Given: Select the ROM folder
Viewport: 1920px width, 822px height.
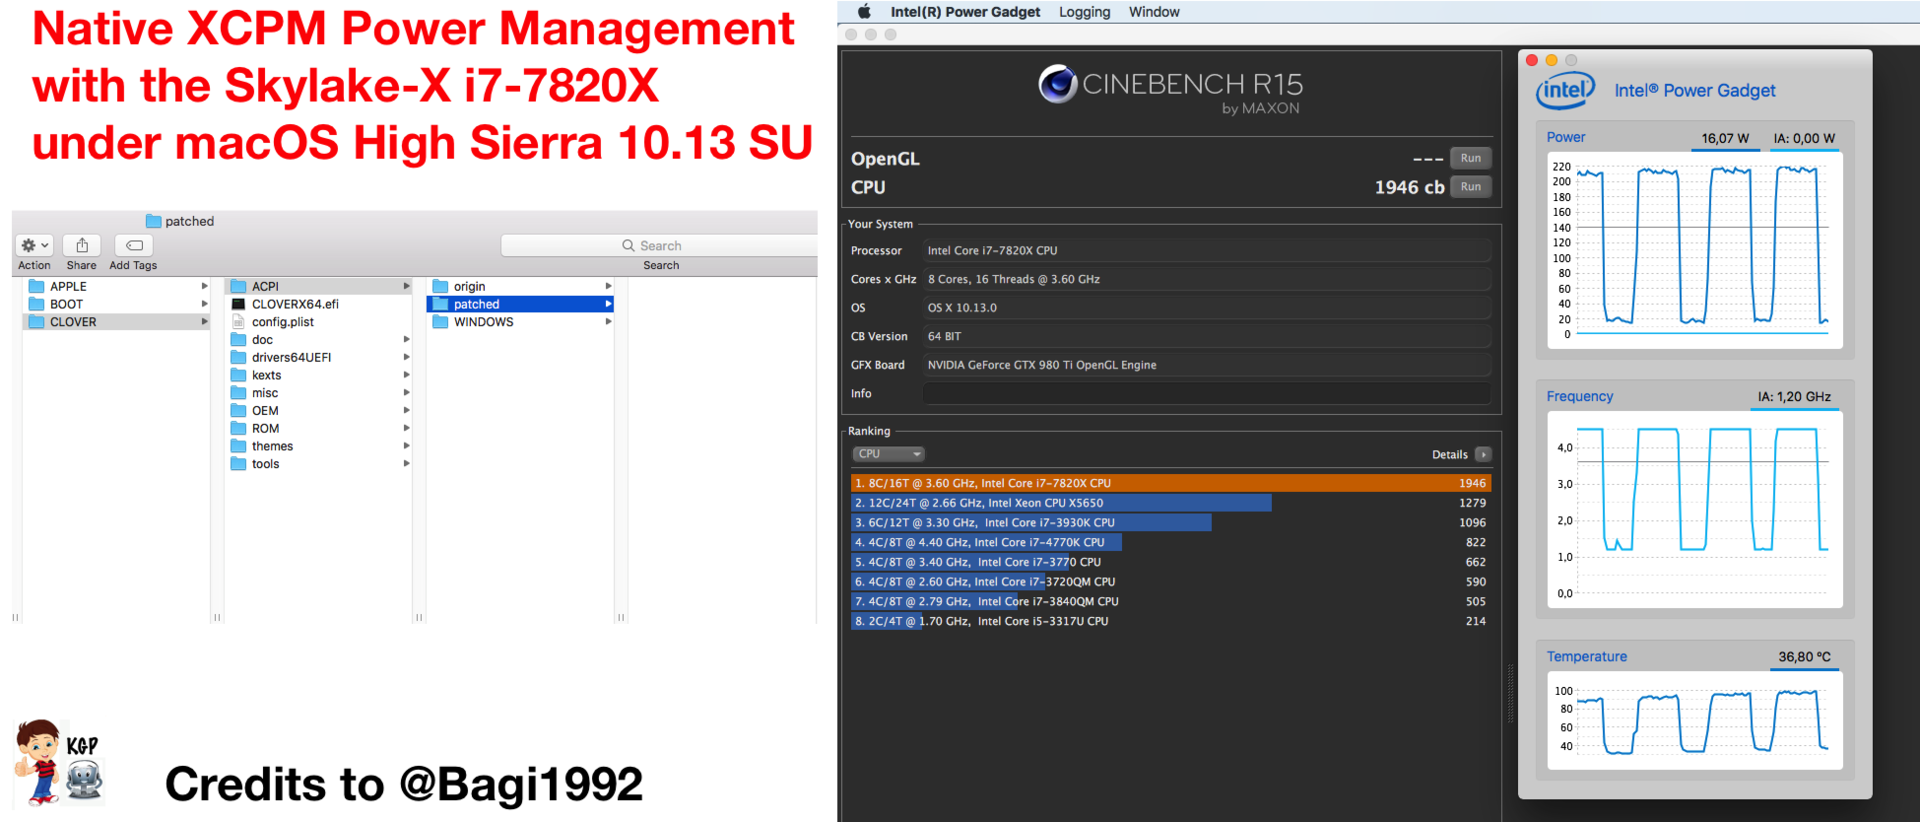Looking at the screenshot, I should tap(319, 428).
